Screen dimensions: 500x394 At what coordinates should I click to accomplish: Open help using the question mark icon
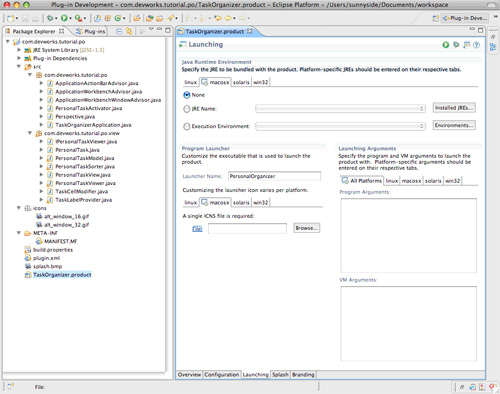477,45
